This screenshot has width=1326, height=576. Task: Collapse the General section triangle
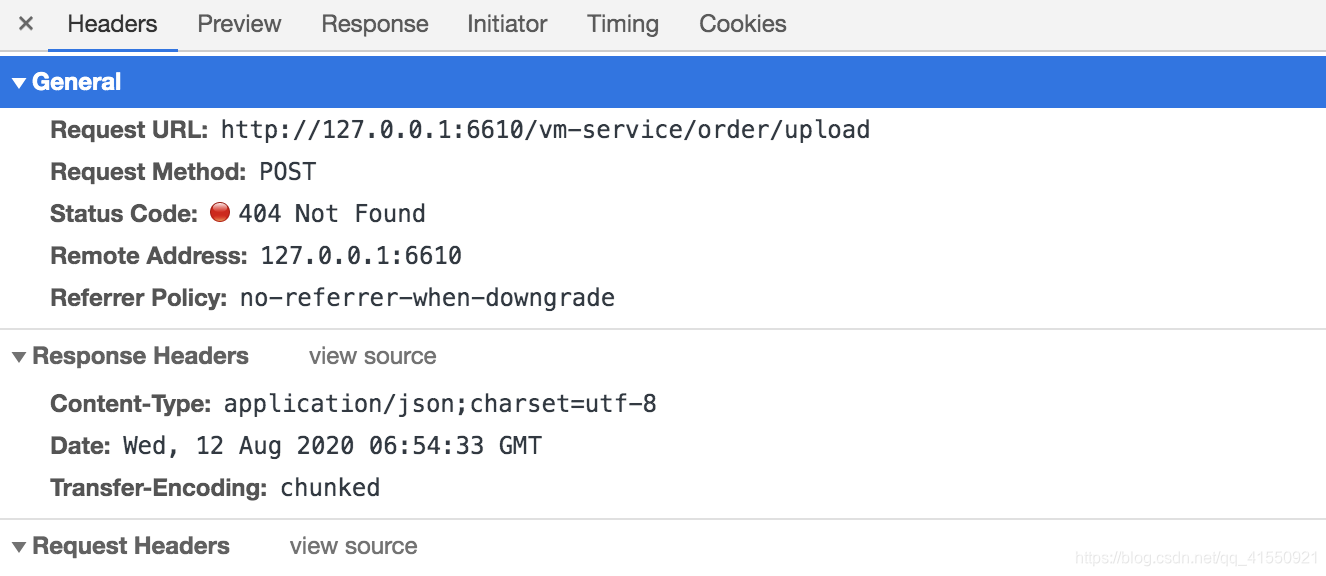[x=18, y=83]
